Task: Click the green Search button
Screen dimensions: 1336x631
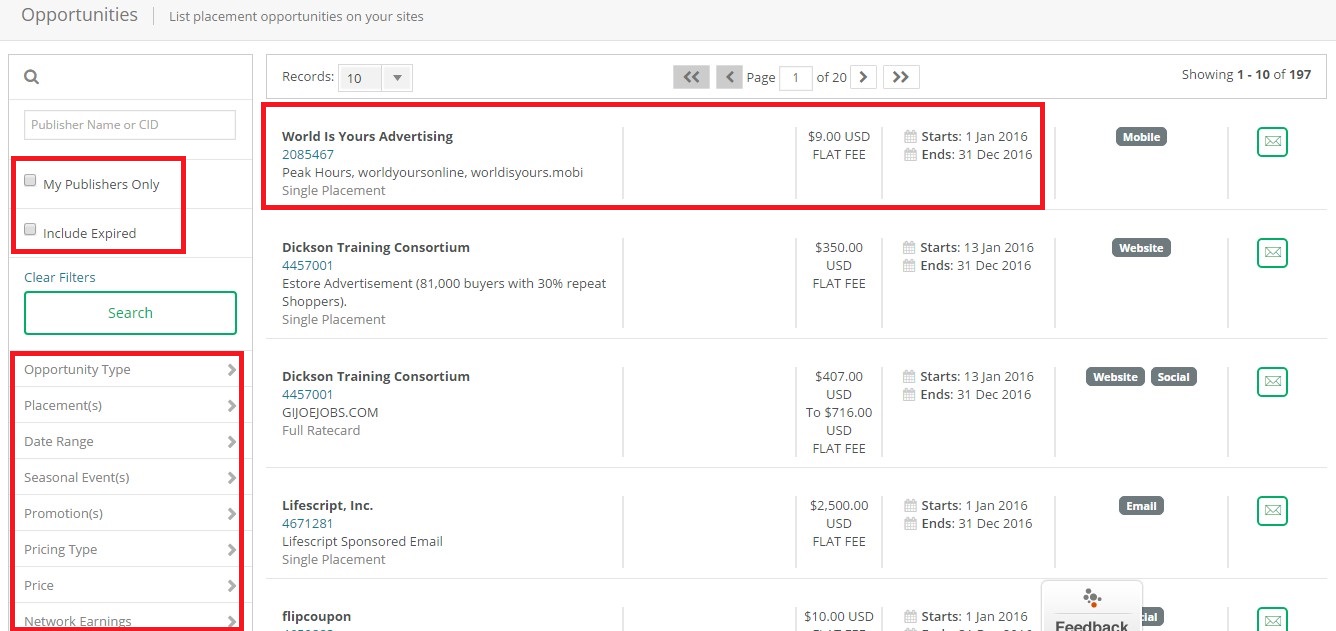Action: 130,313
